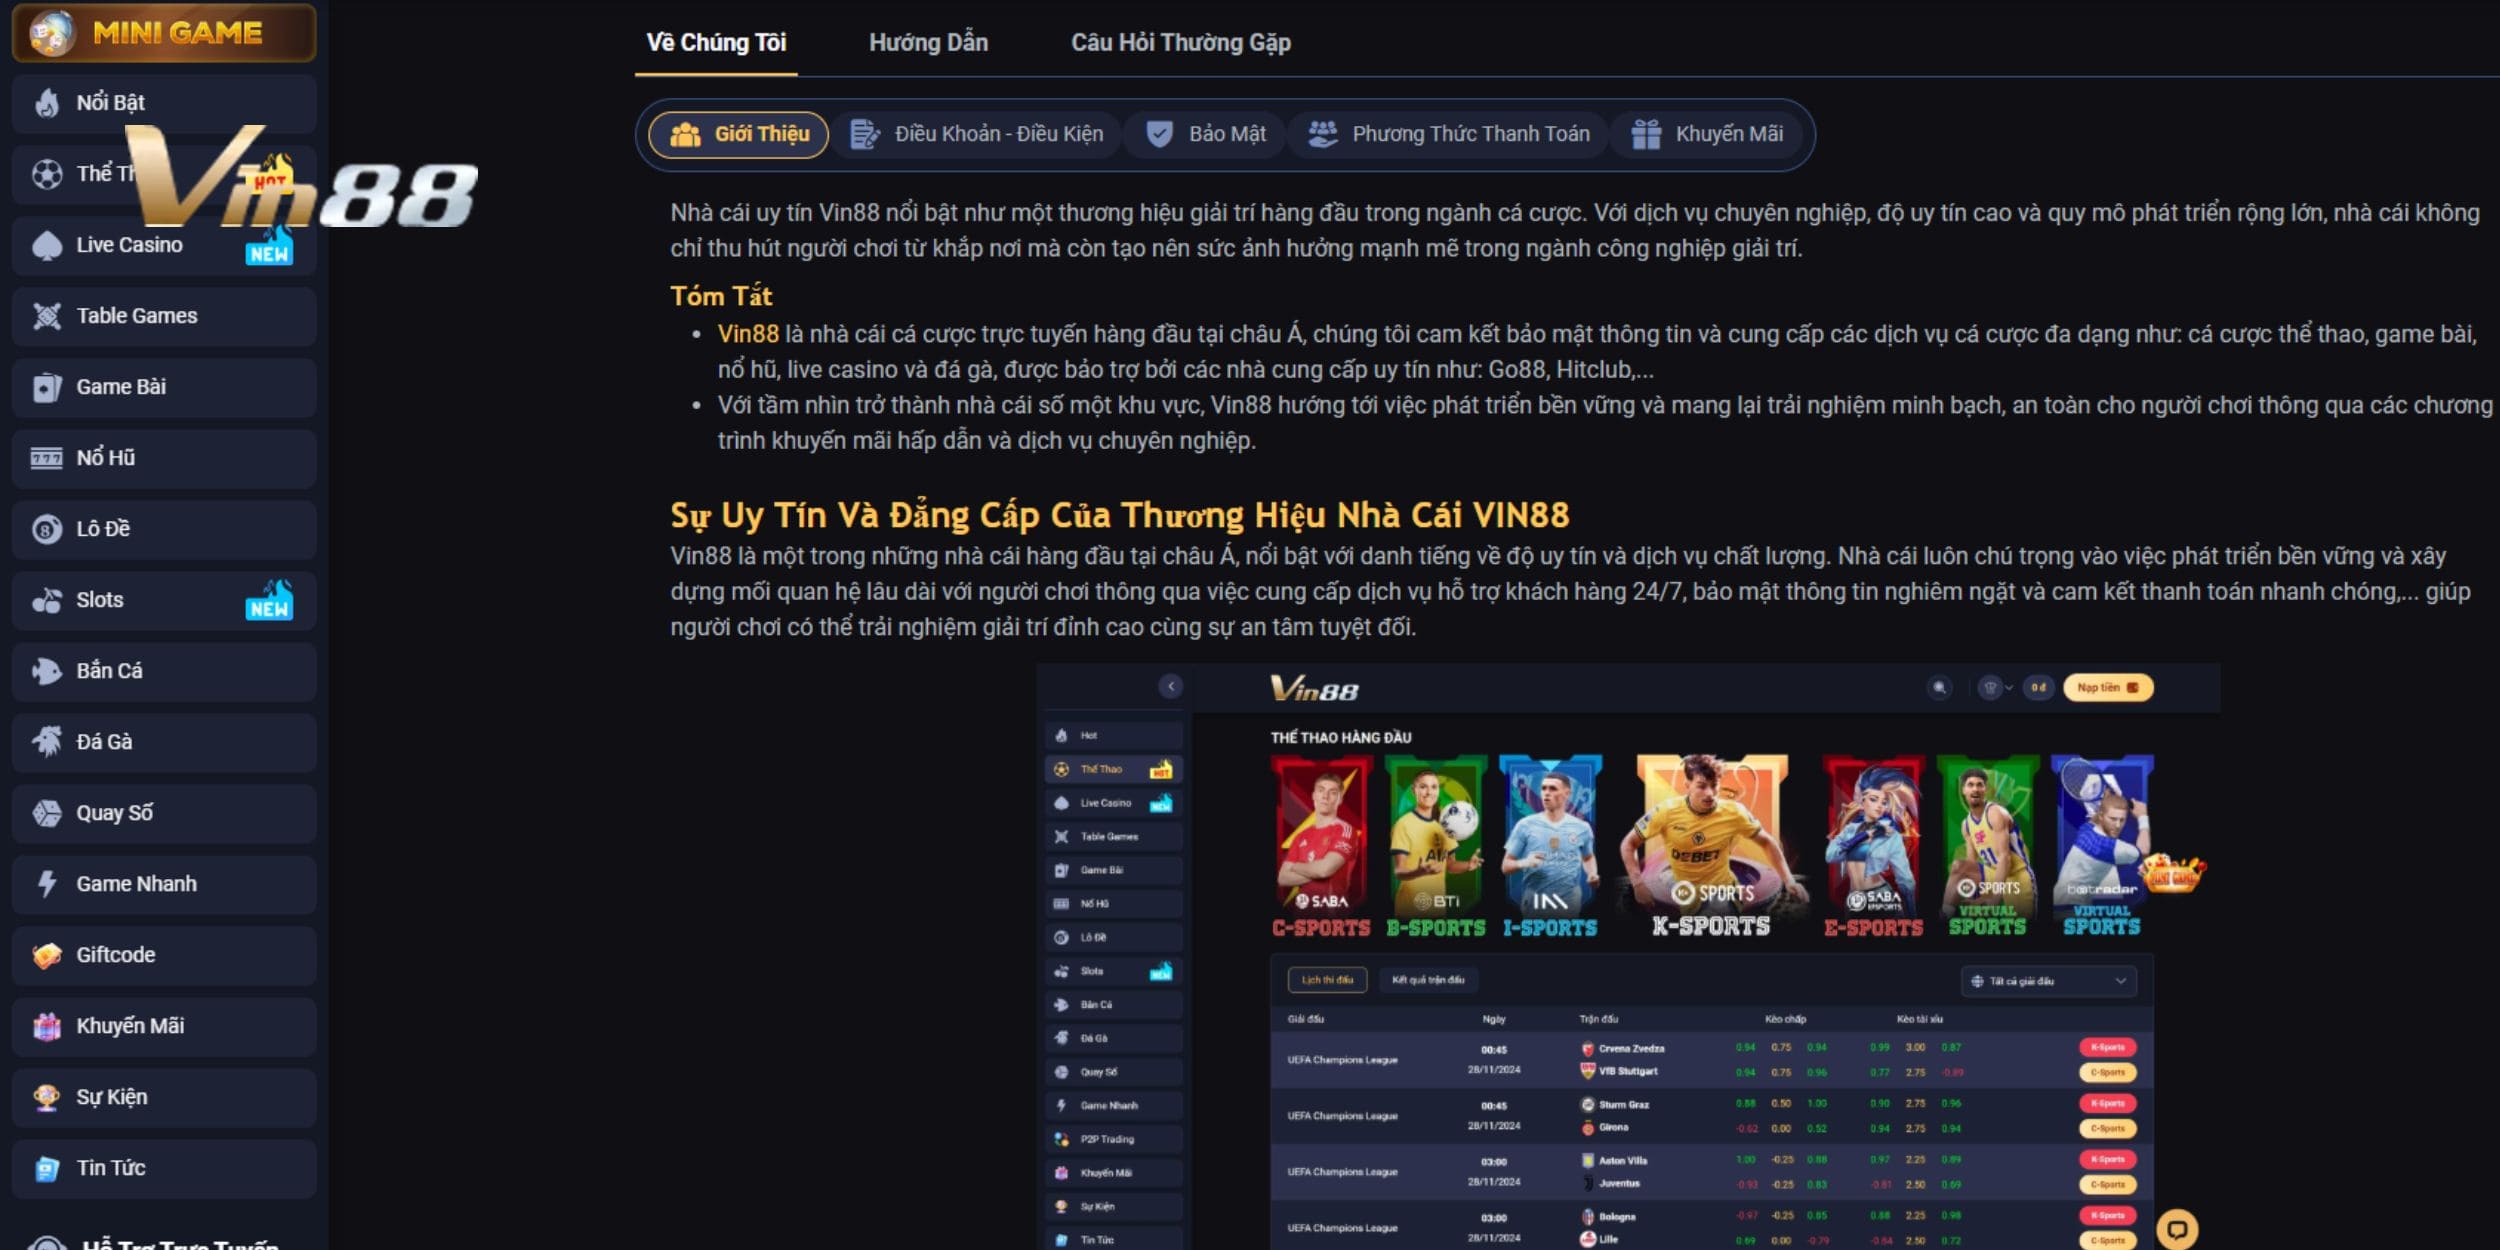
Task: Open Phương Thức Thanh Toán section
Action: pyautogui.click(x=1449, y=134)
